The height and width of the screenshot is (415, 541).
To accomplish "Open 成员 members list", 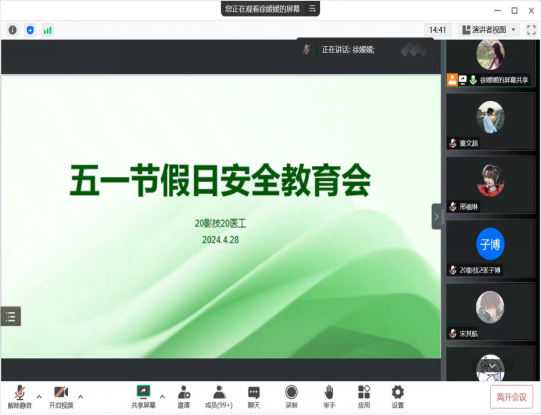I will point(219,397).
